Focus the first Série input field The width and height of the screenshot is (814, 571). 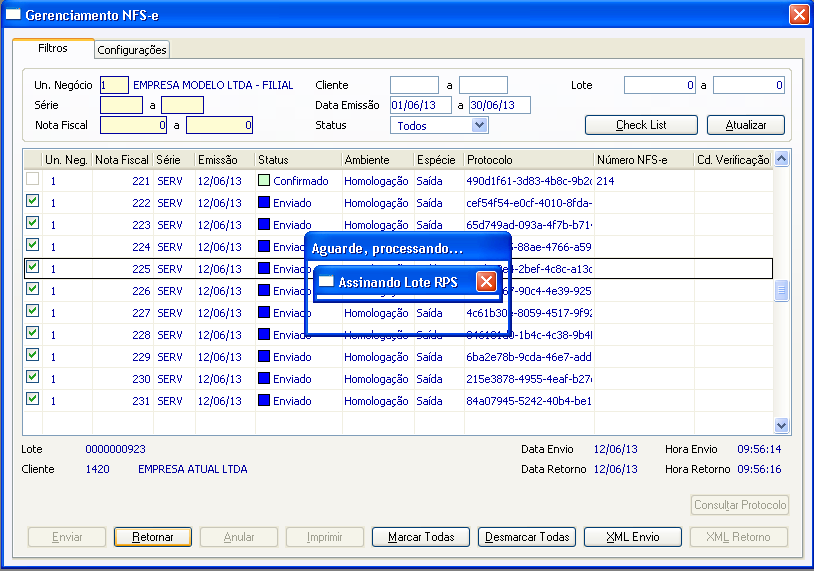(x=121, y=105)
